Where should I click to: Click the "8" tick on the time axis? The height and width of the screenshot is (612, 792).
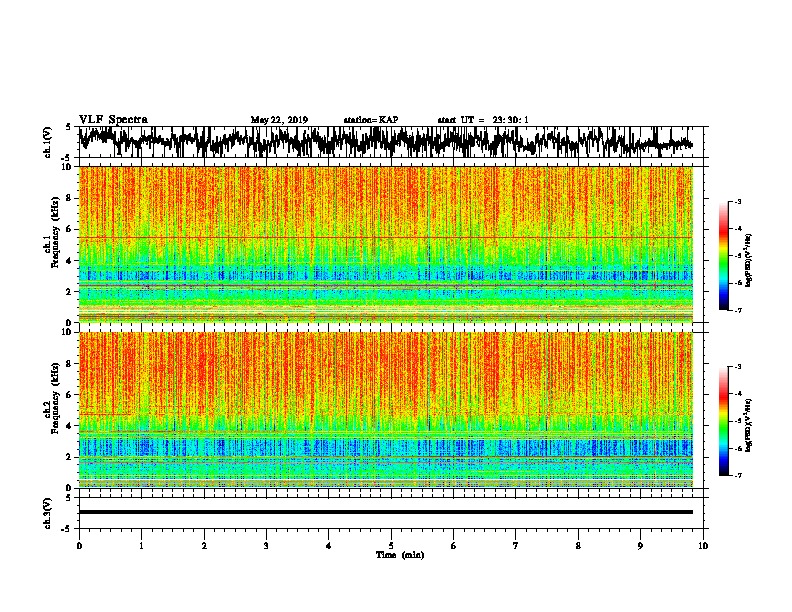click(x=578, y=546)
